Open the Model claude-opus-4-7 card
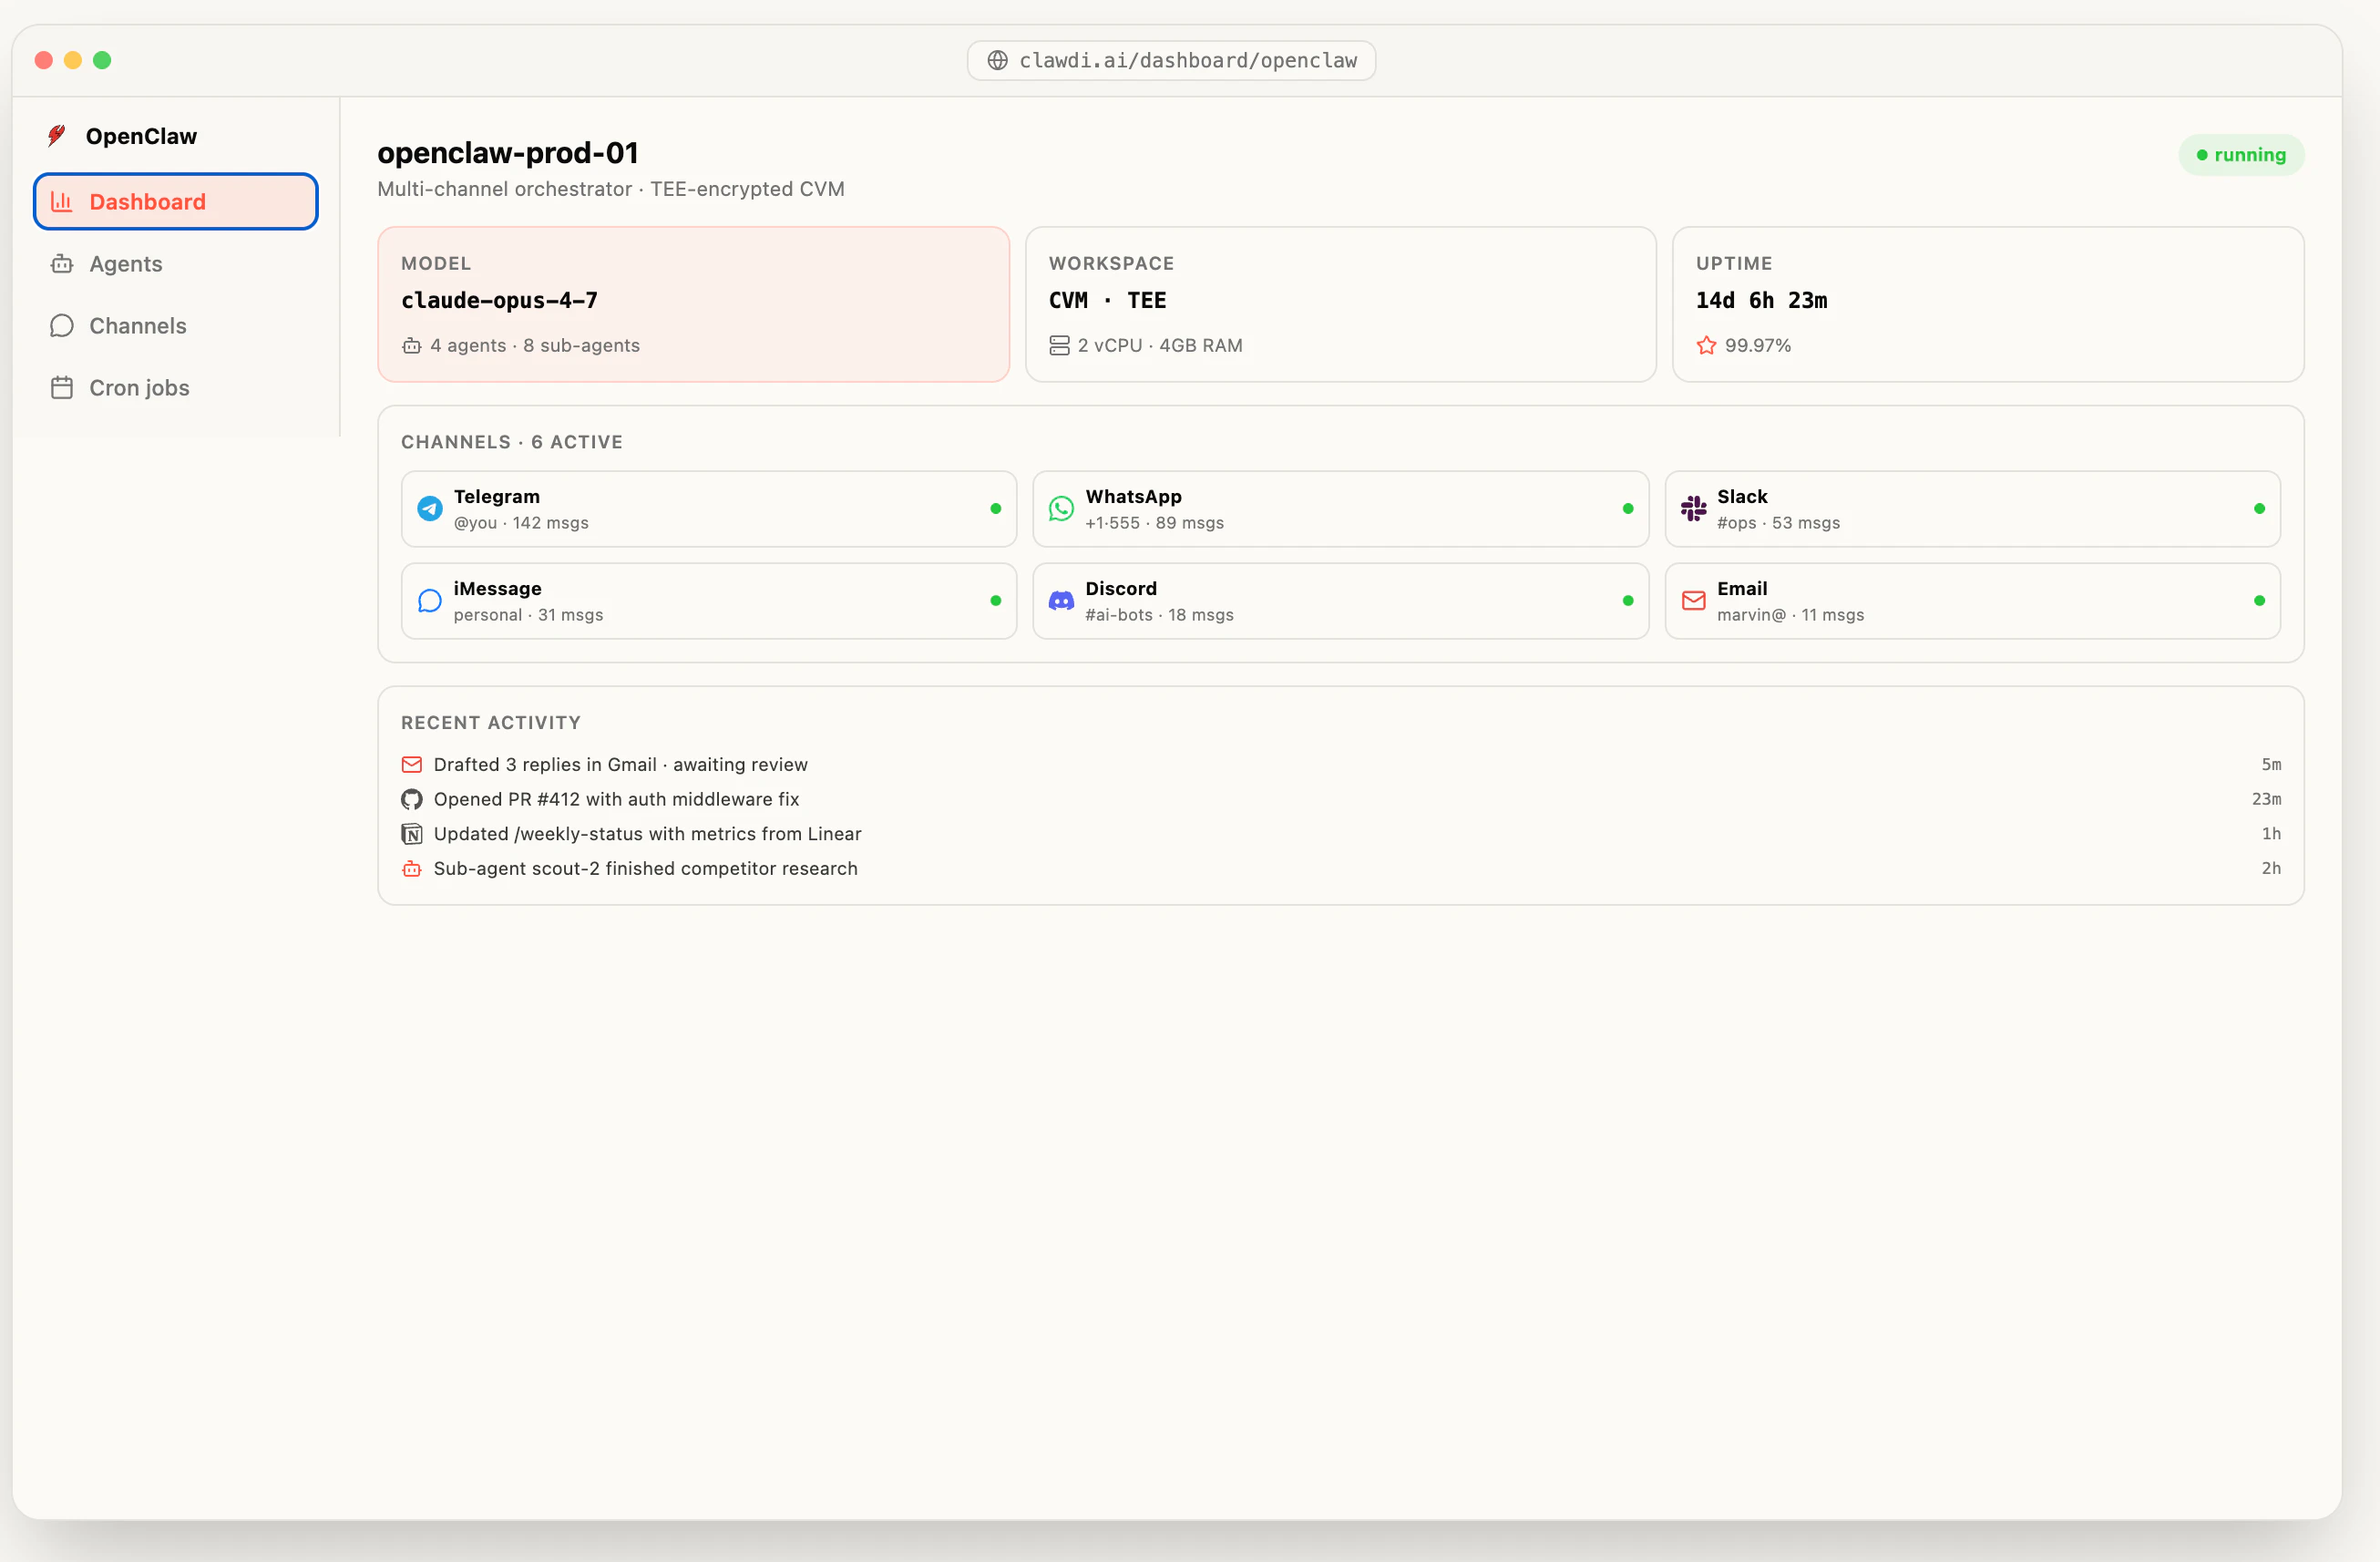This screenshot has height=1562, width=2380. [x=693, y=304]
